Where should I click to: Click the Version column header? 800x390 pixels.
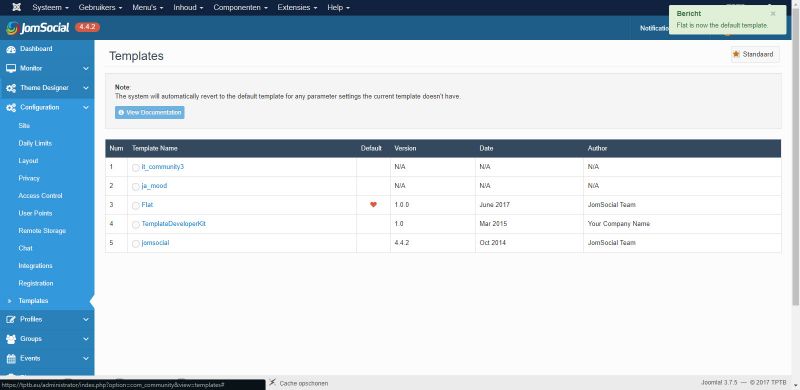[x=405, y=149]
